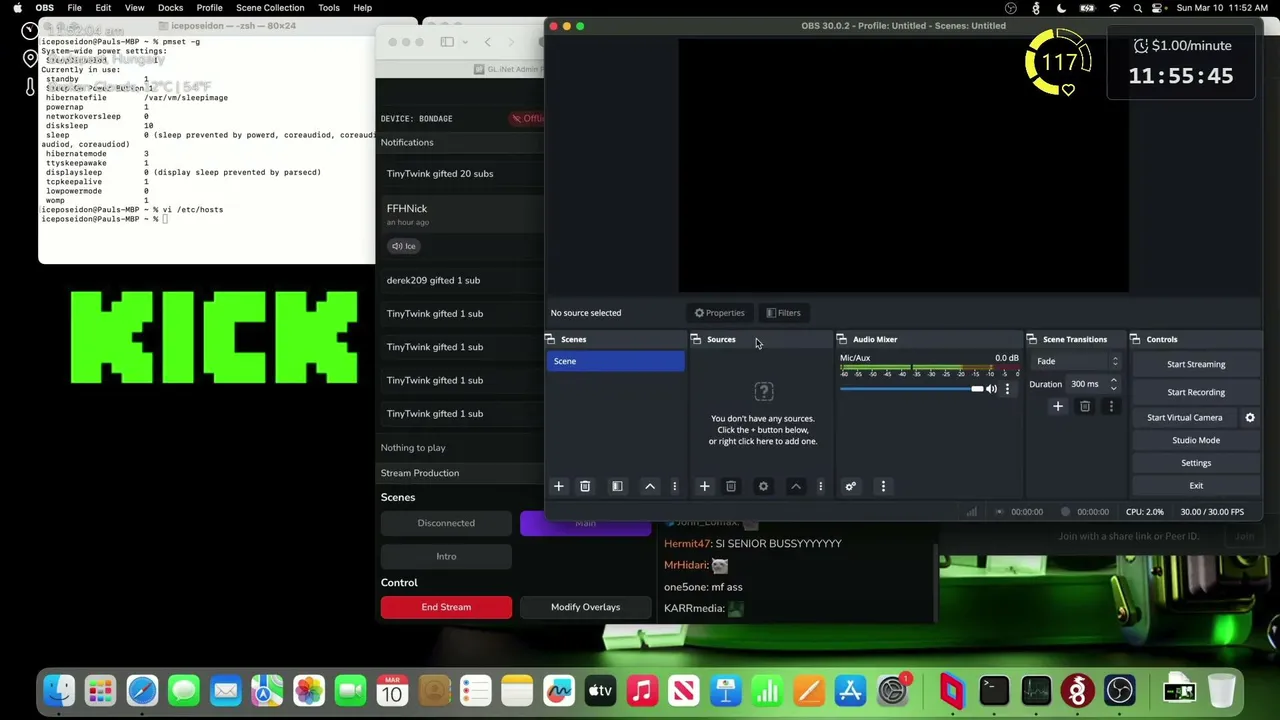Open advanced audio properties gears icon

tap(851, 486)
